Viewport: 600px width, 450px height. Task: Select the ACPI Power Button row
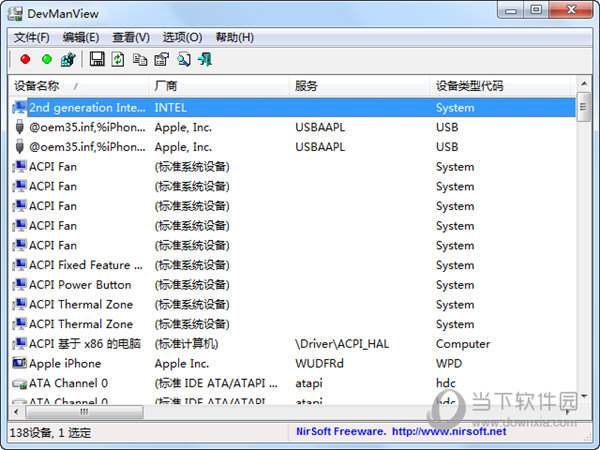click(x=293, y=285)
